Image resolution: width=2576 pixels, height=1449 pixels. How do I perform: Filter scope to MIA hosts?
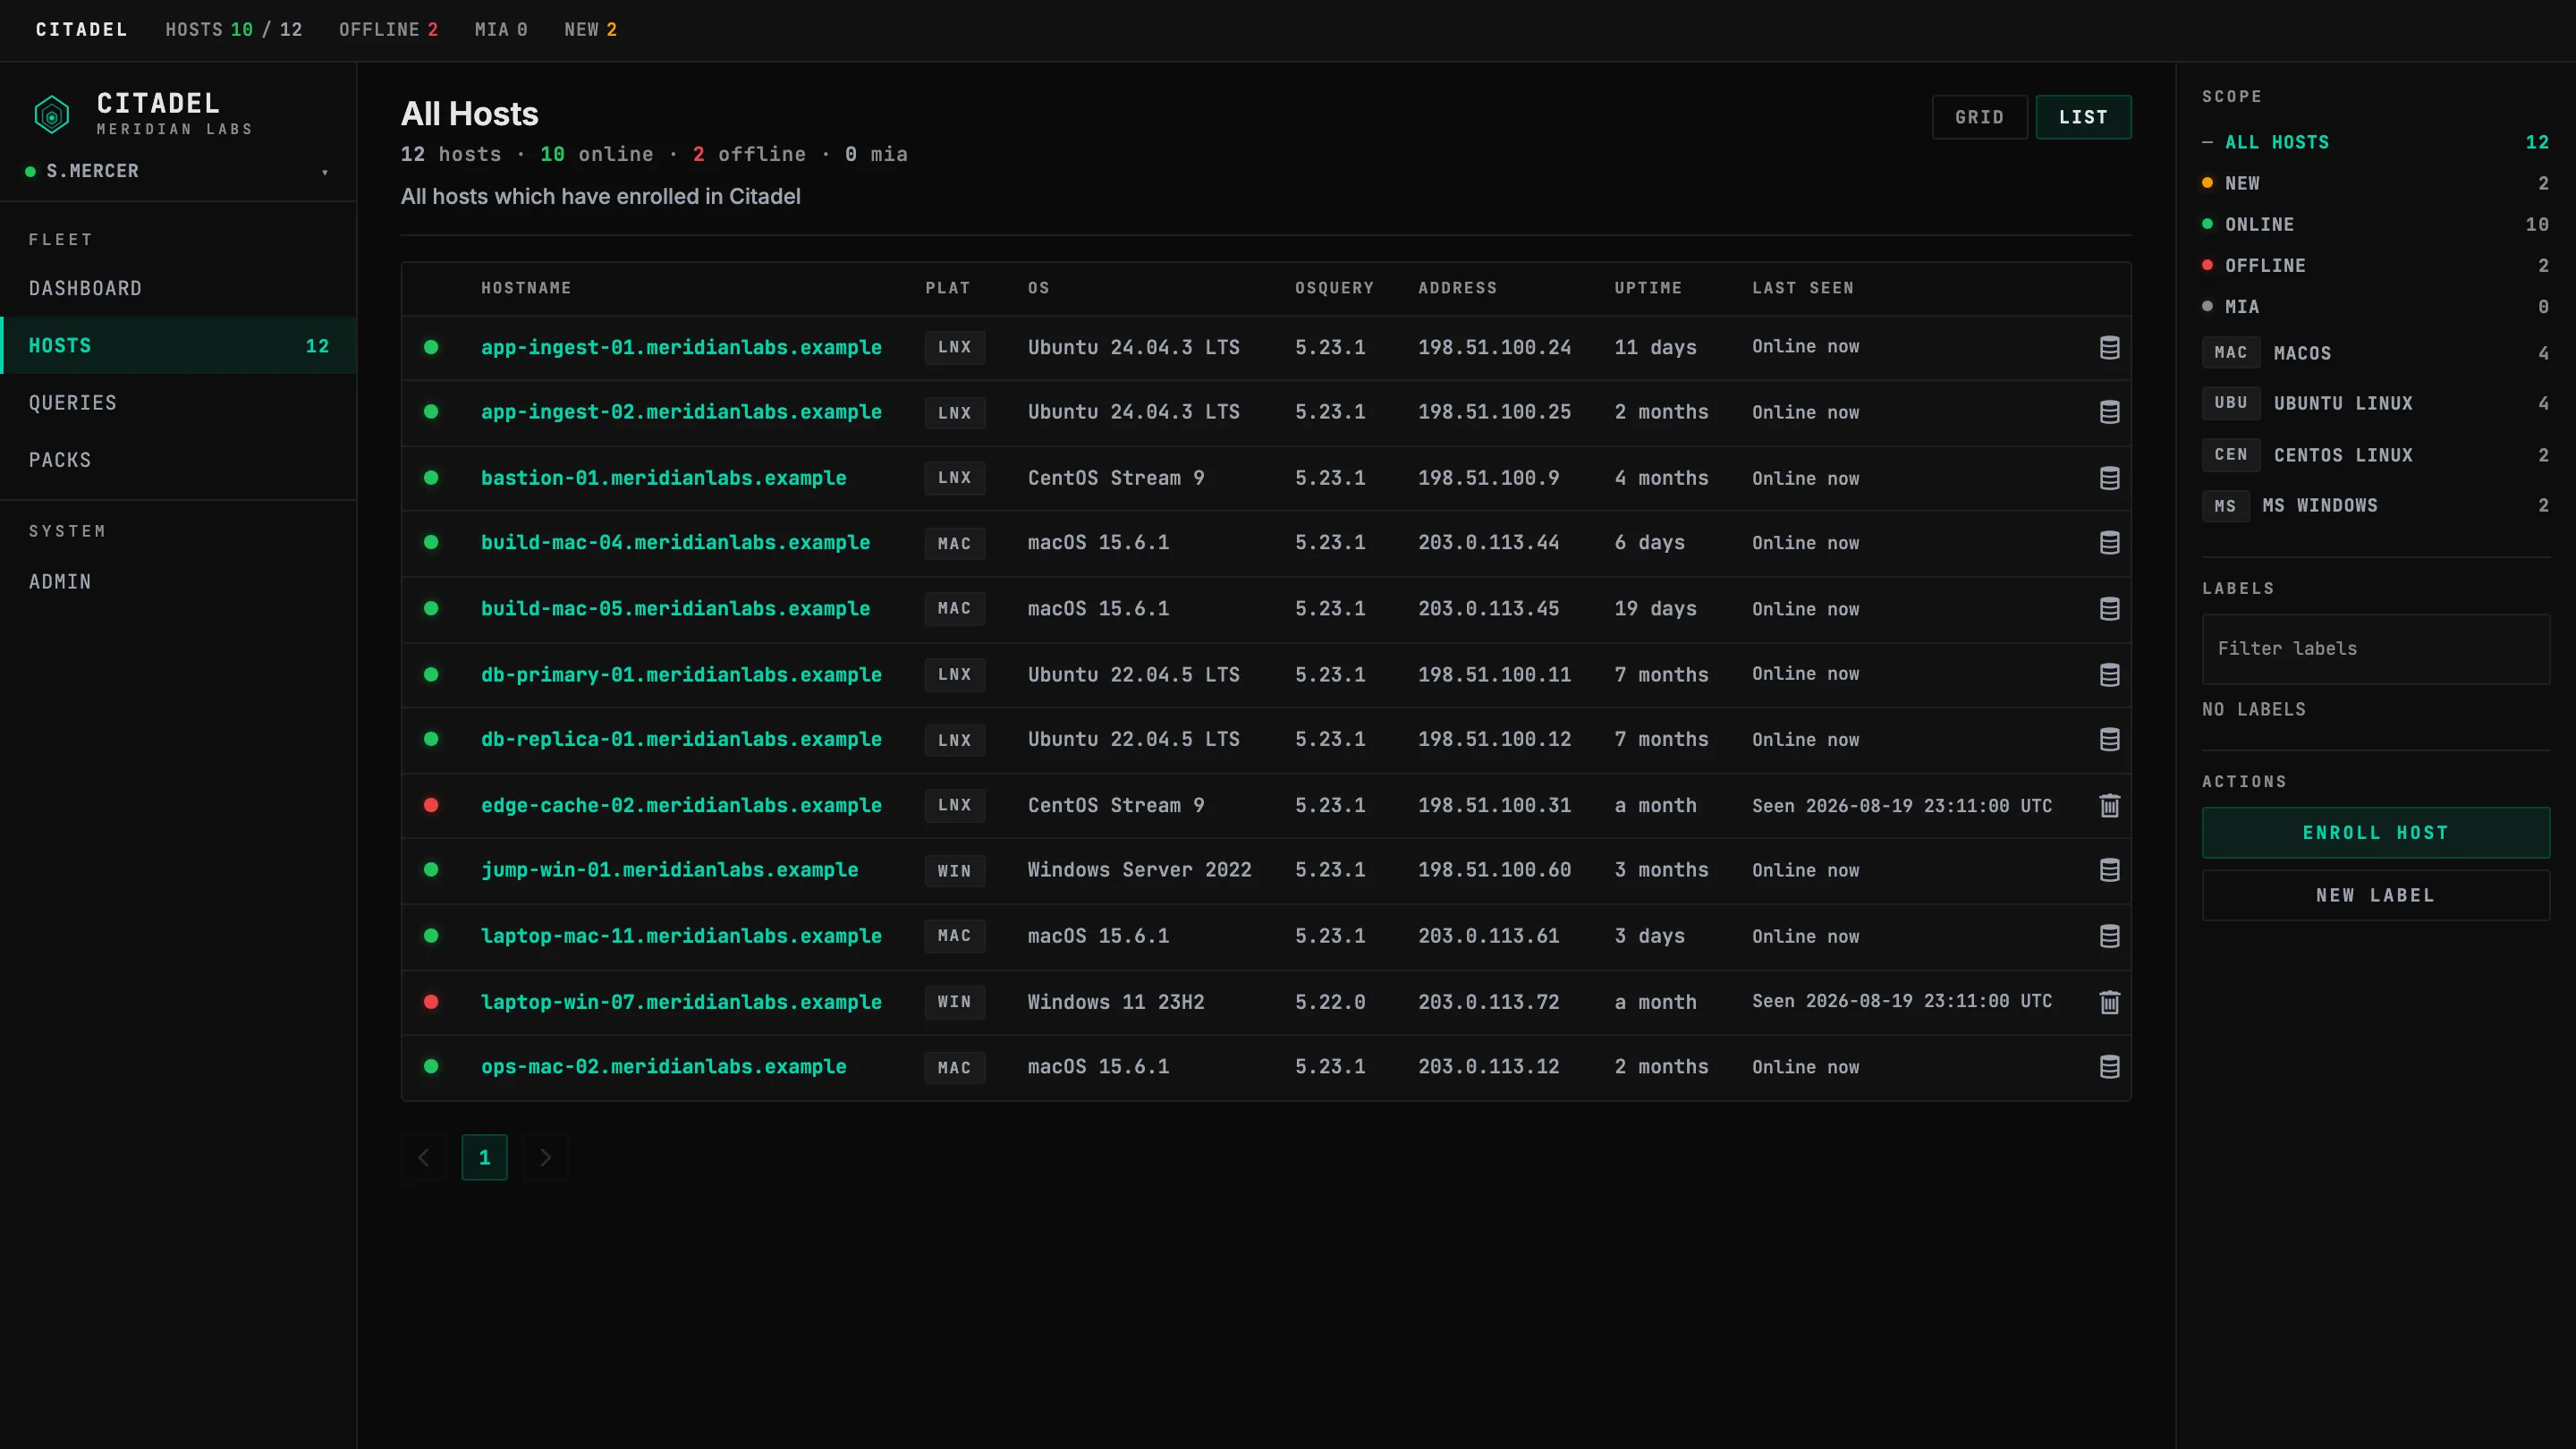[2375, 307]
